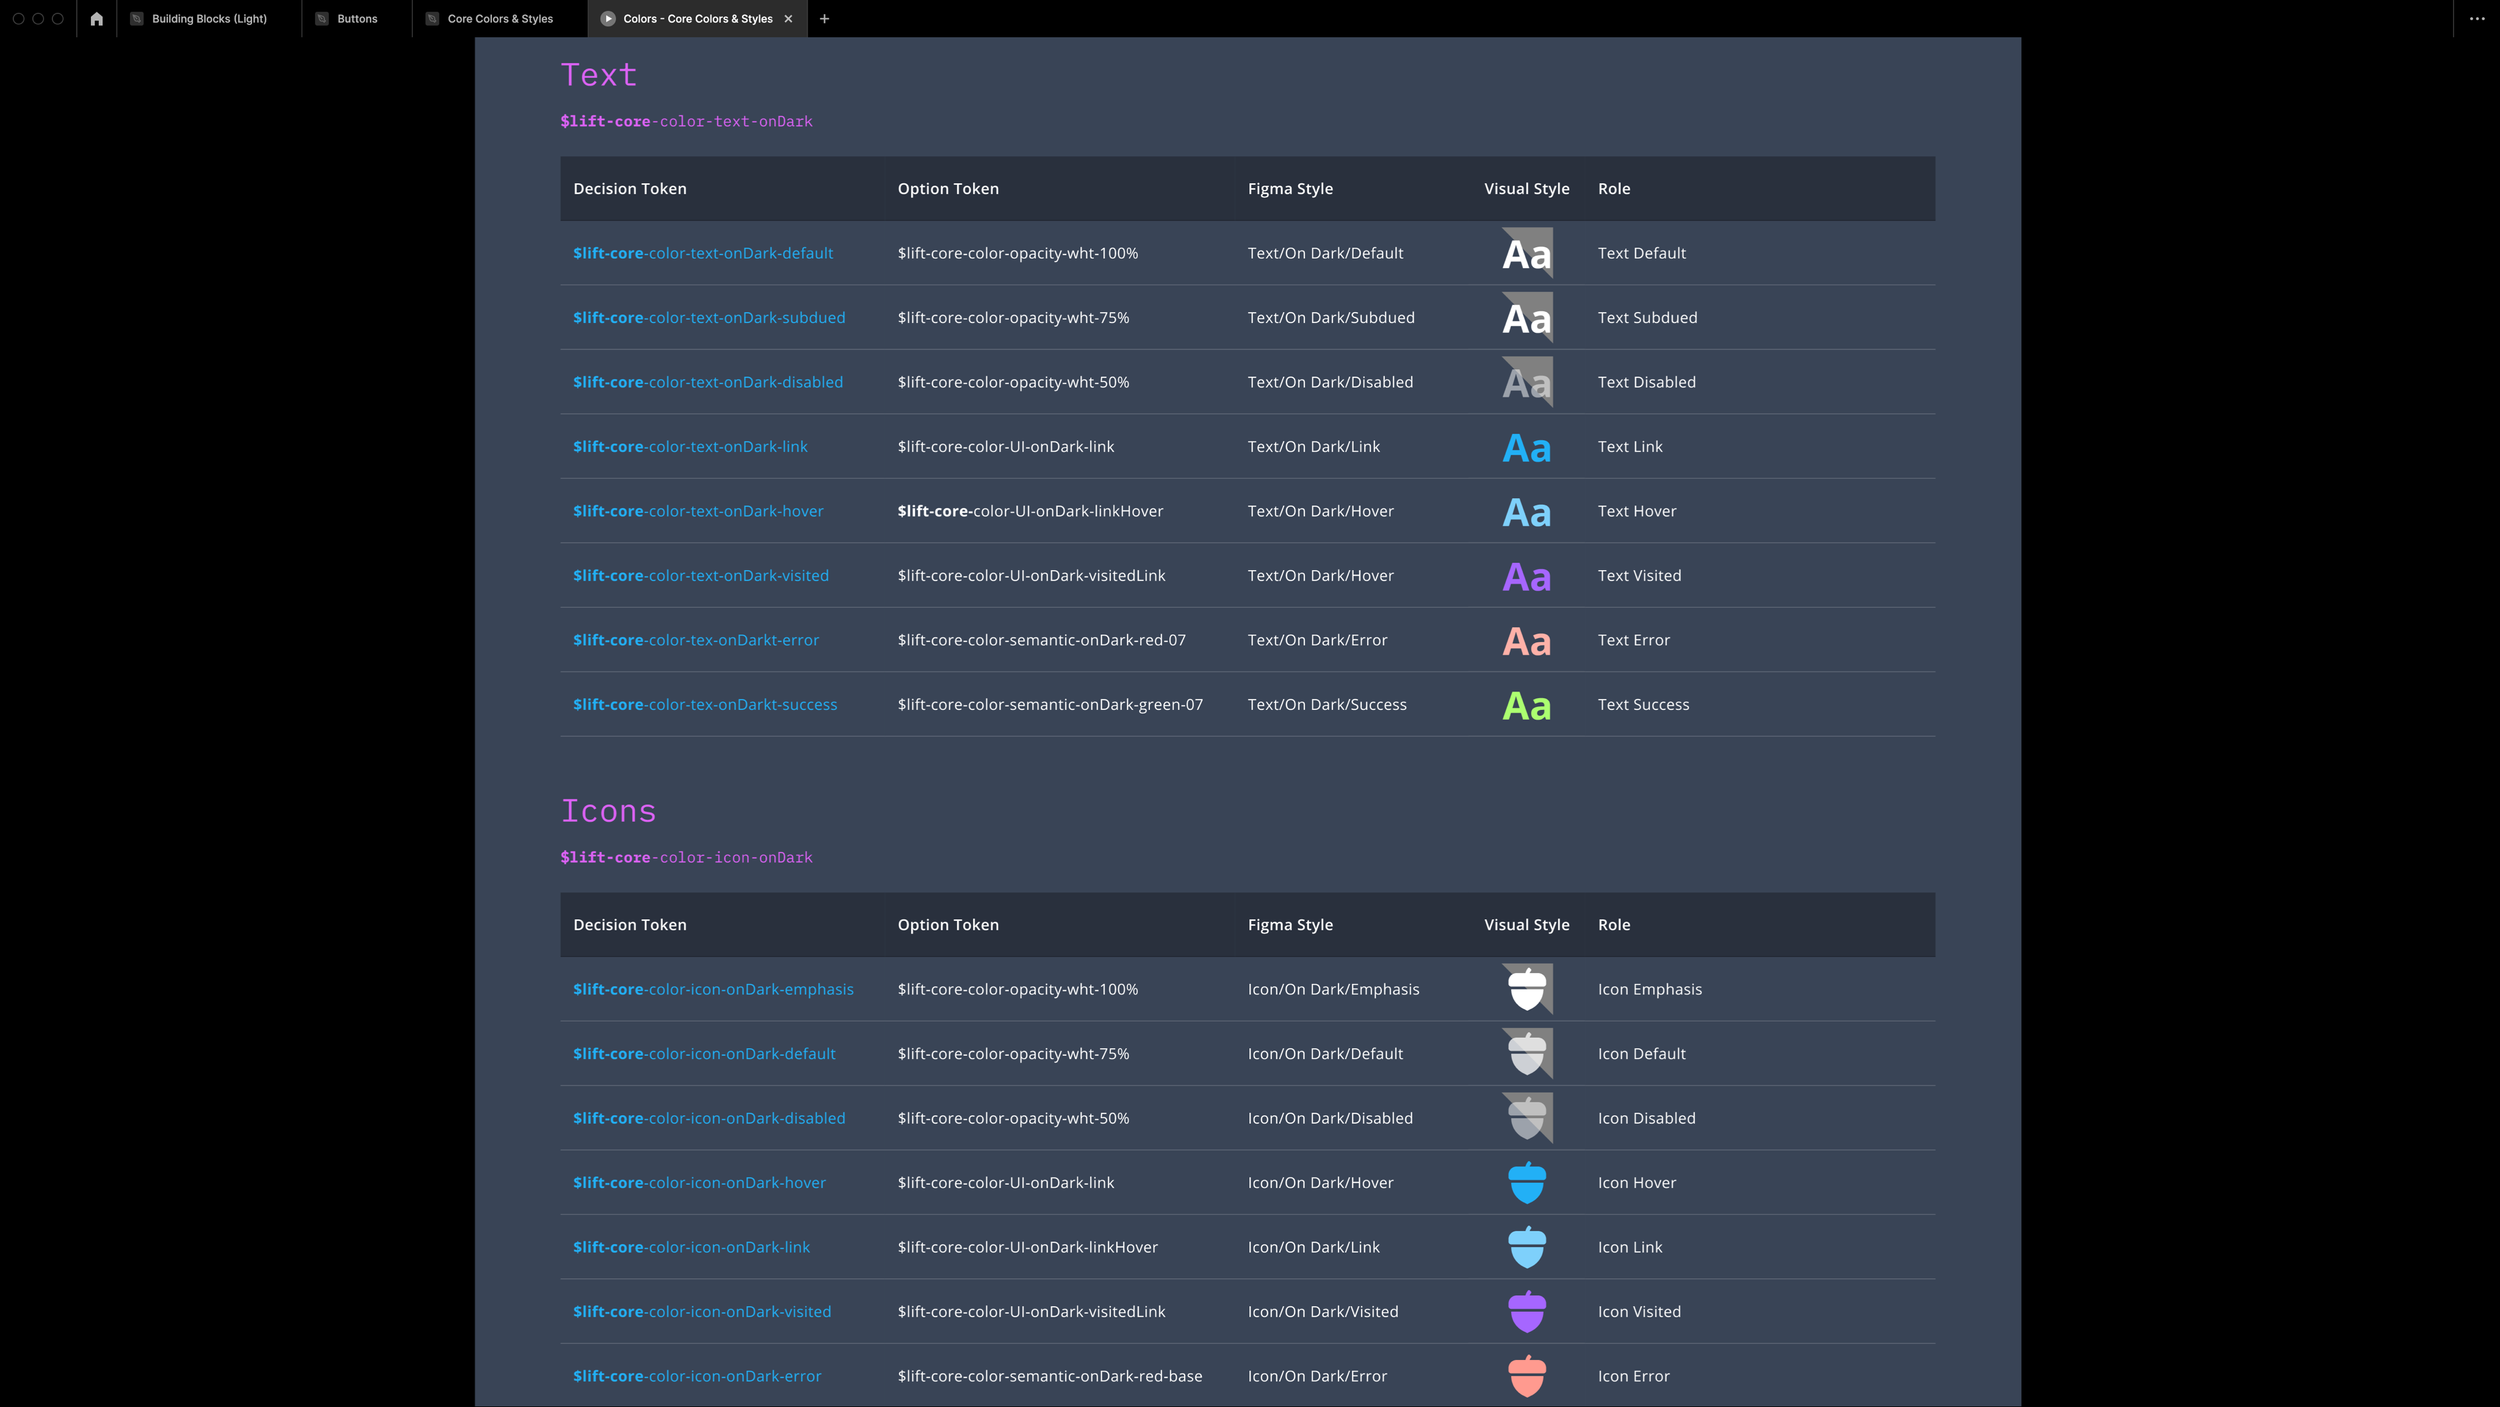Switch to the Buttons tab
2500x1407 pixels.
pos(356,19)
